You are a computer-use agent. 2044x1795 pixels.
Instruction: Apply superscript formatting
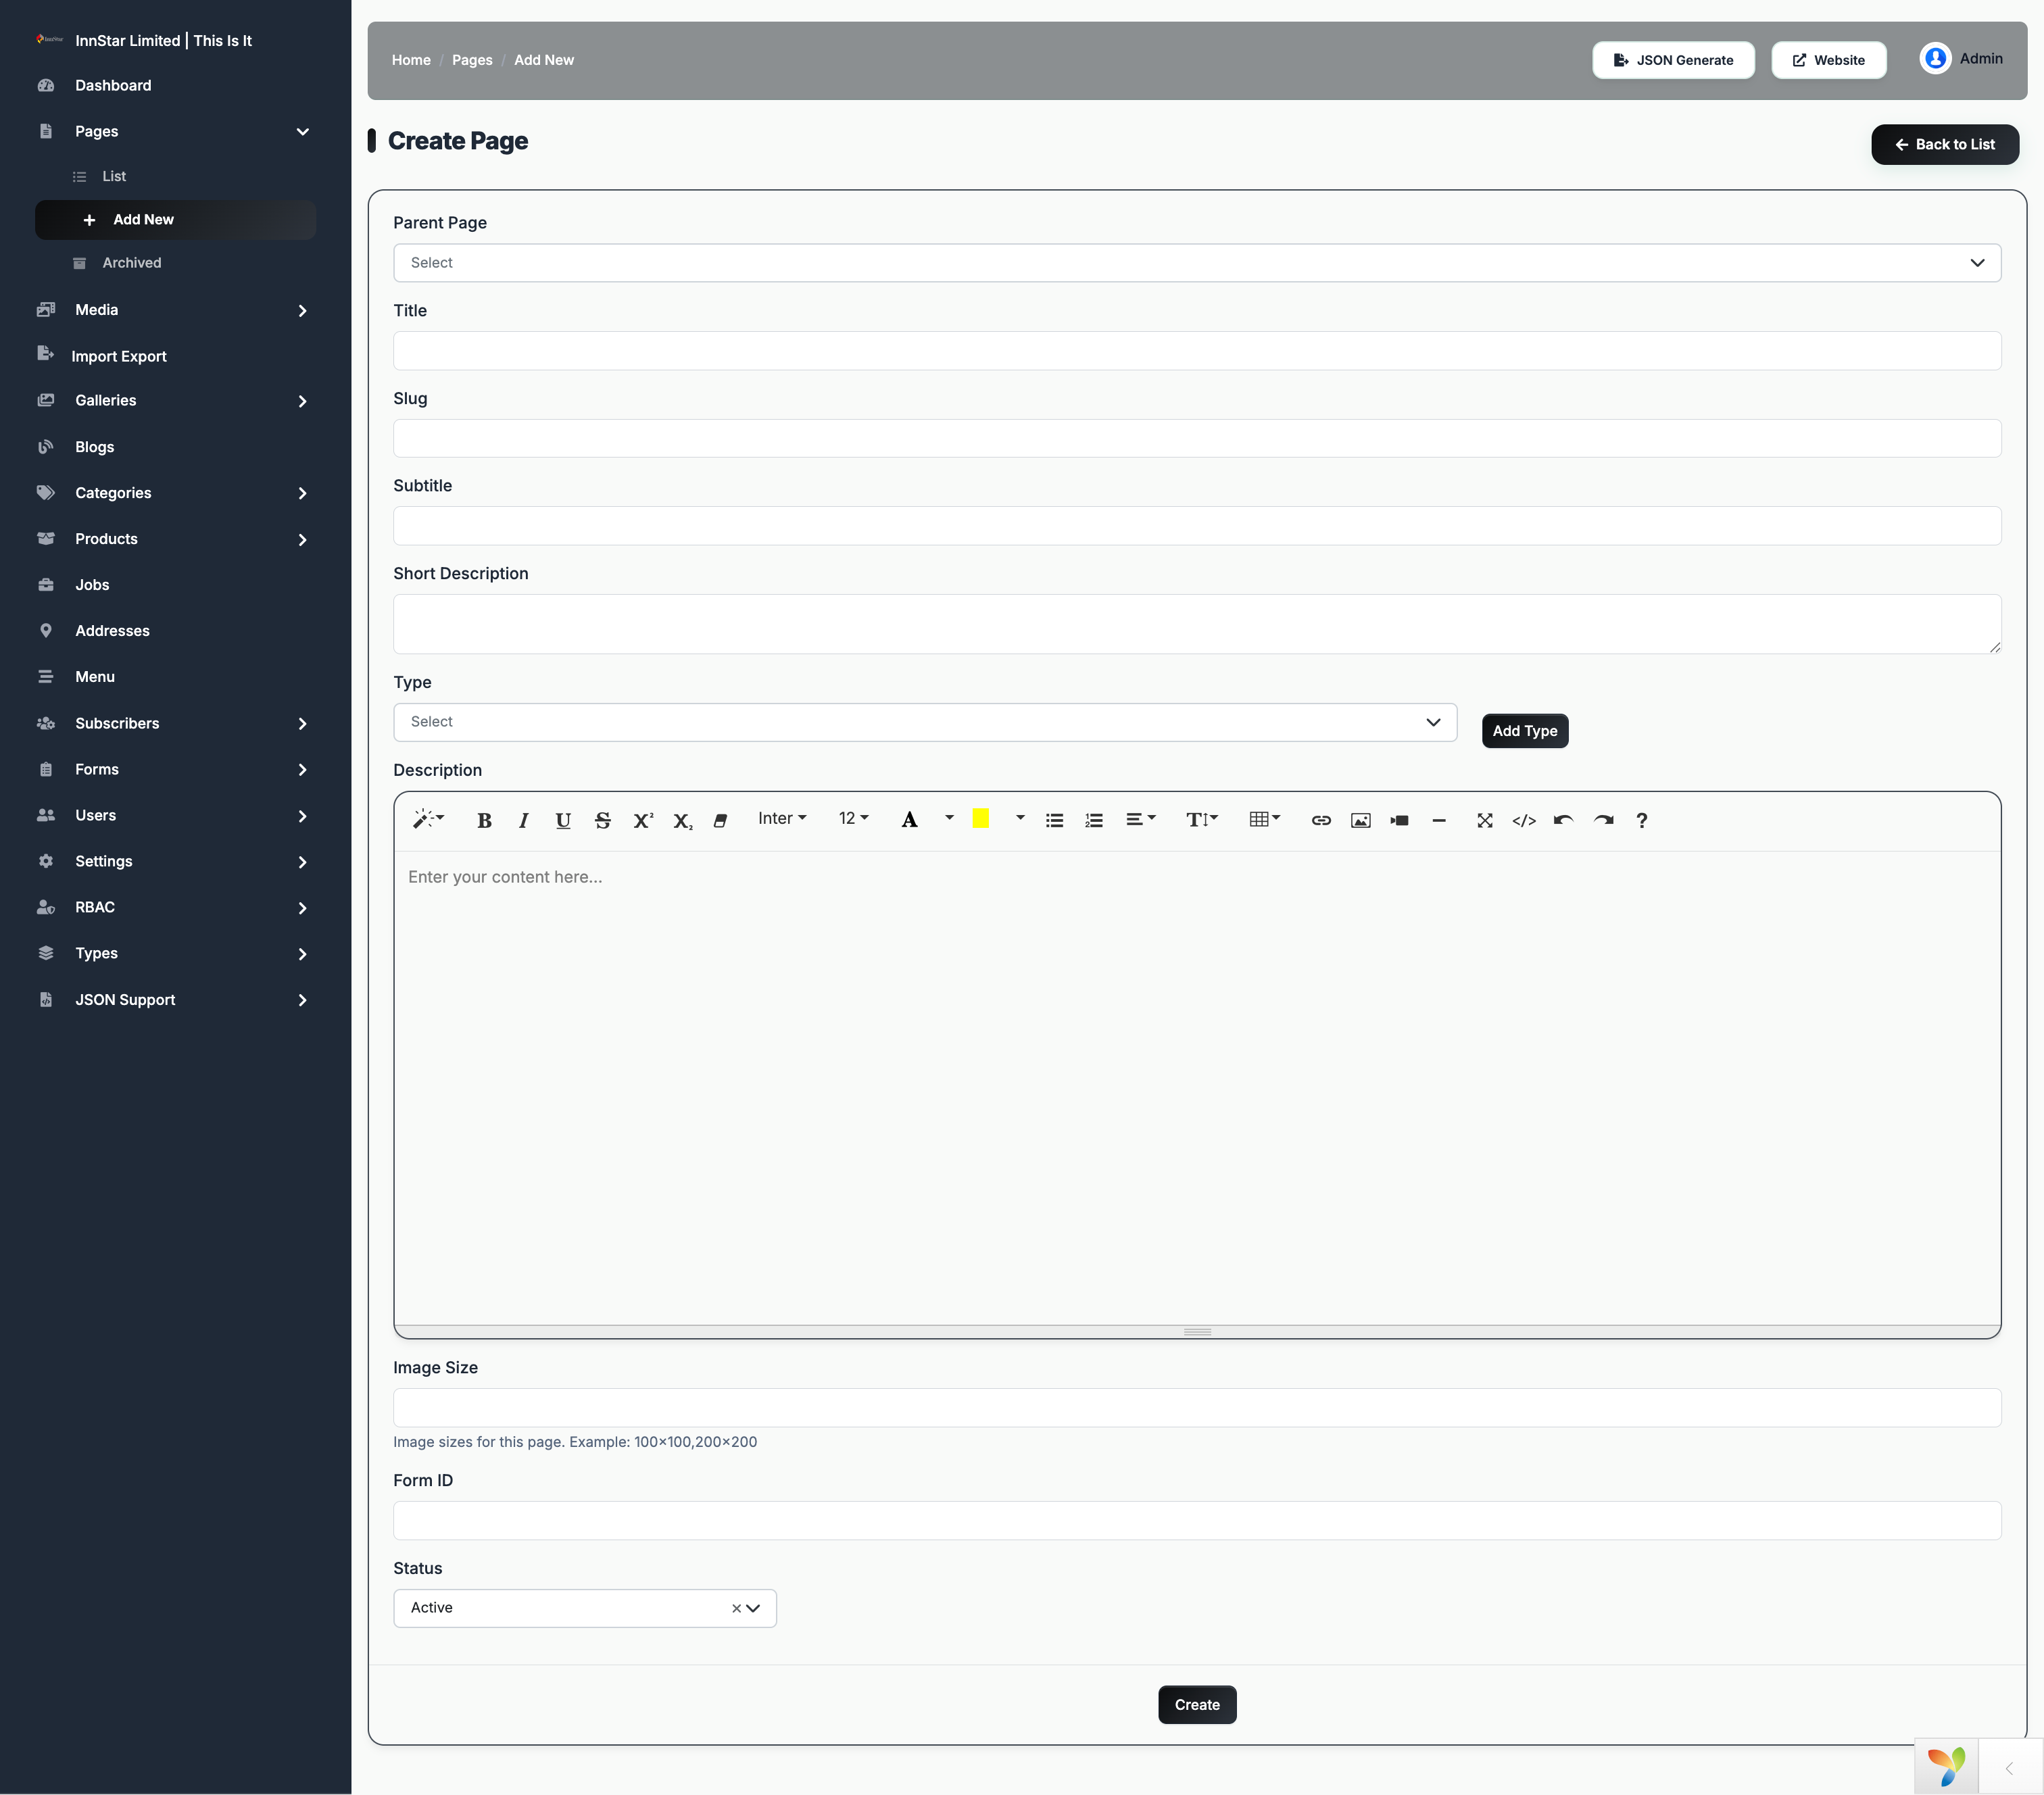point(643,820)
